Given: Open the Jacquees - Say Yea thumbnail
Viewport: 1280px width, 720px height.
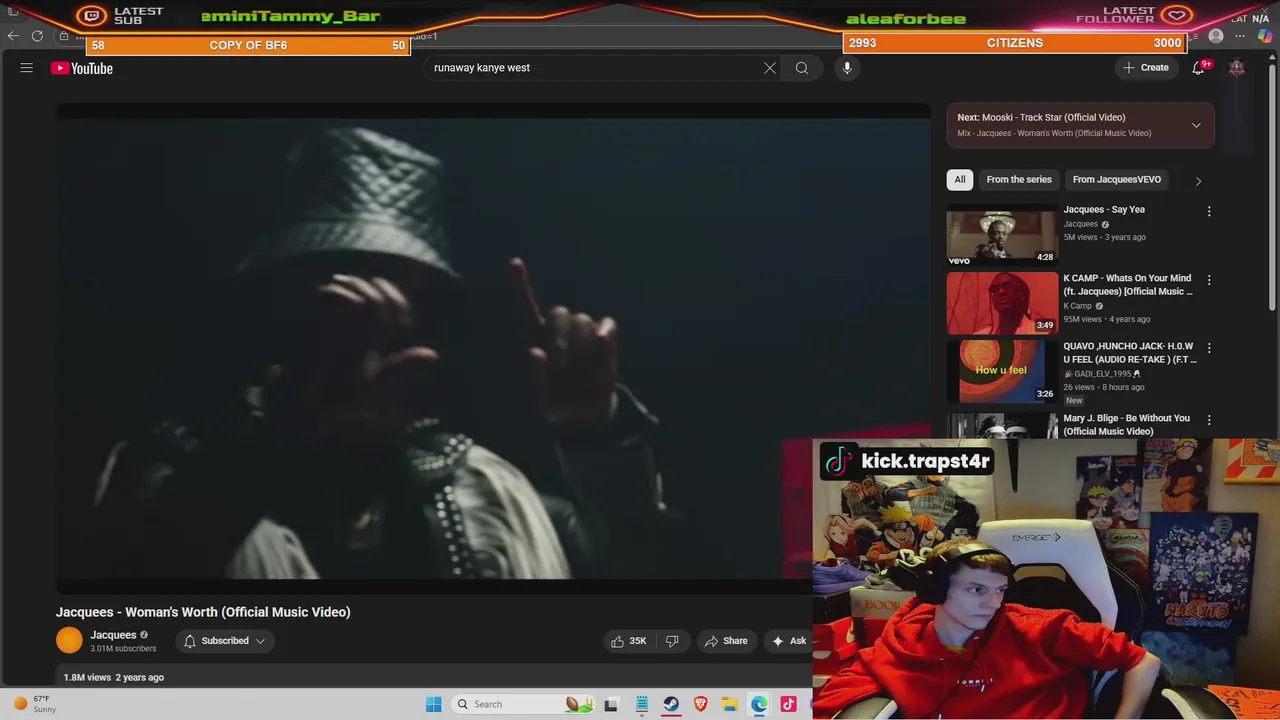Looking at the screenshot, I should [x=1002, y=235].
